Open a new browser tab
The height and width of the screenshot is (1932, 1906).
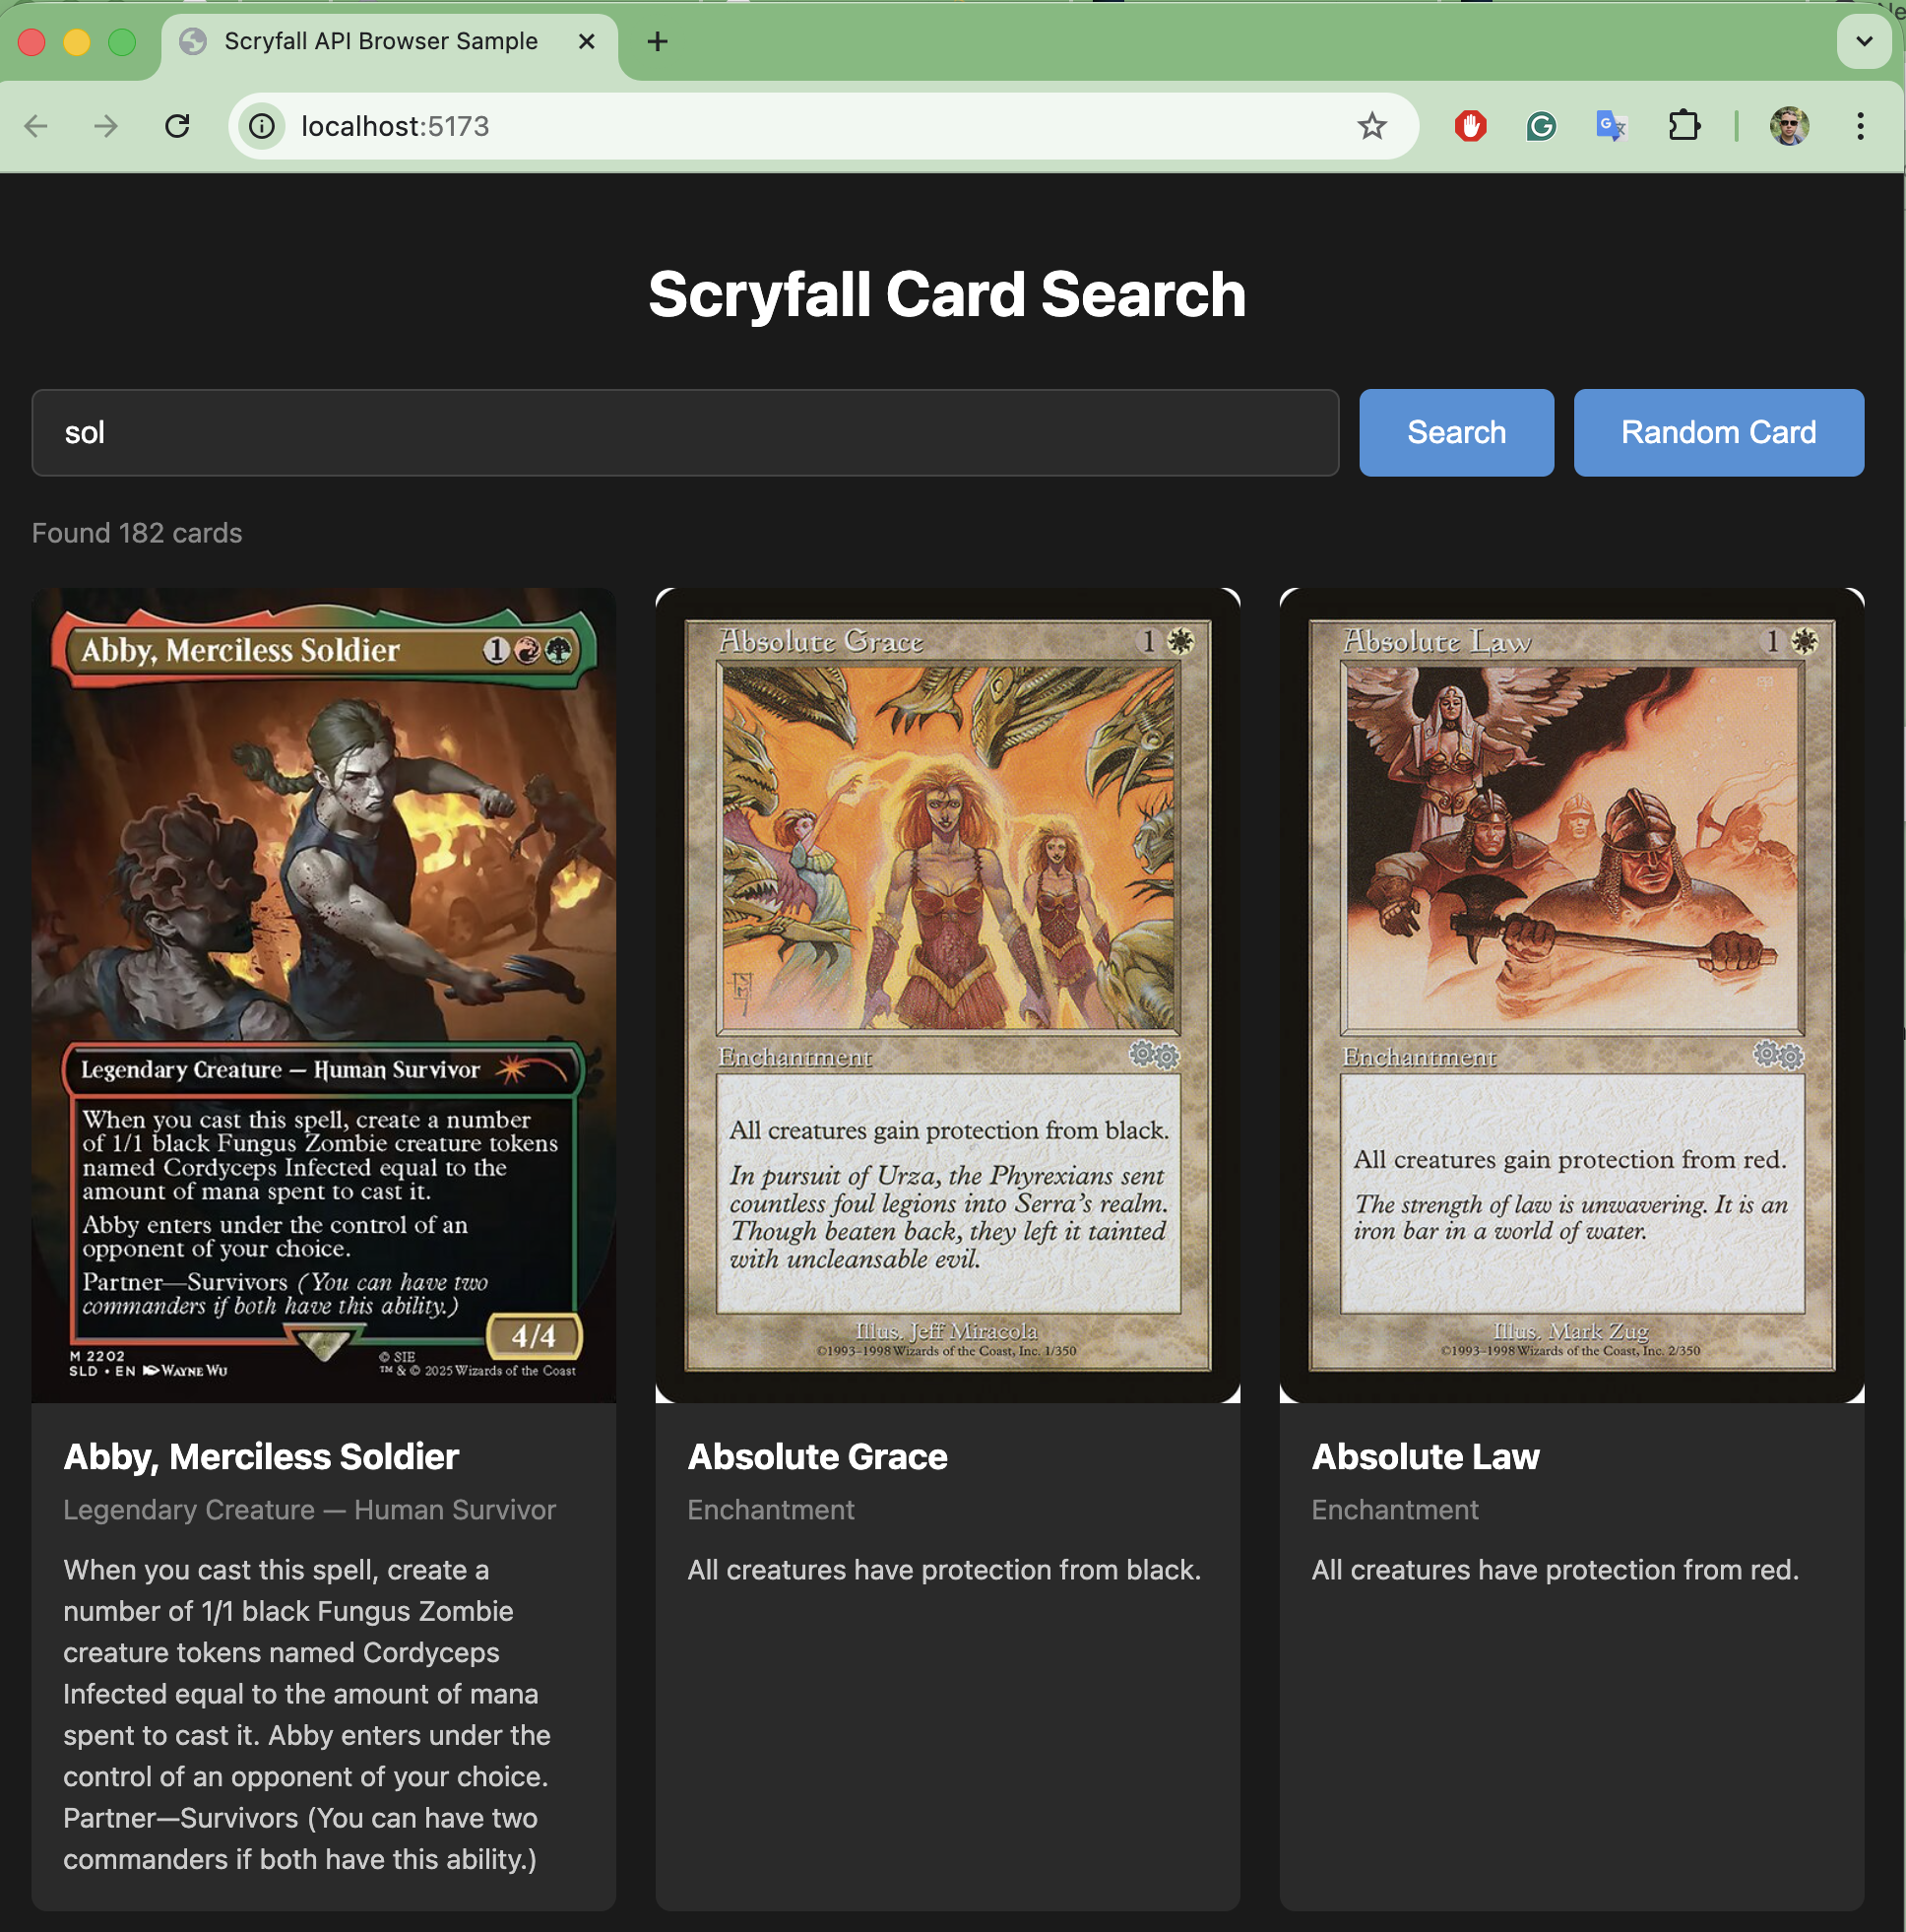coord(657,41)
